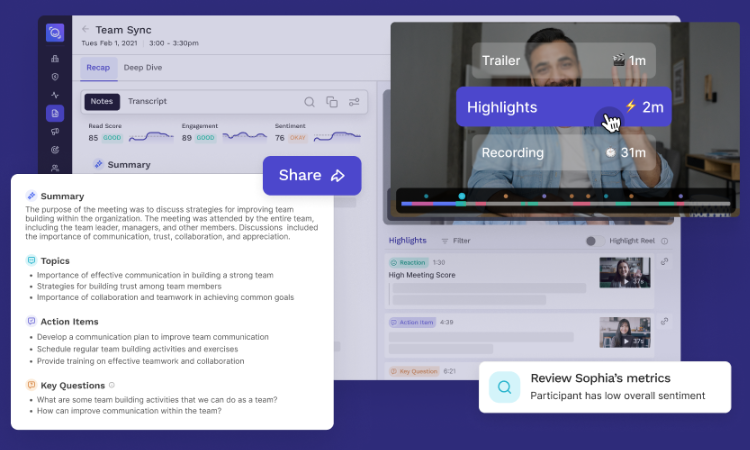Click the 'Tues Feb 1, 2021' meeting date
The height and width of the screenshot is (450, 750).
[x=109, y=43]
